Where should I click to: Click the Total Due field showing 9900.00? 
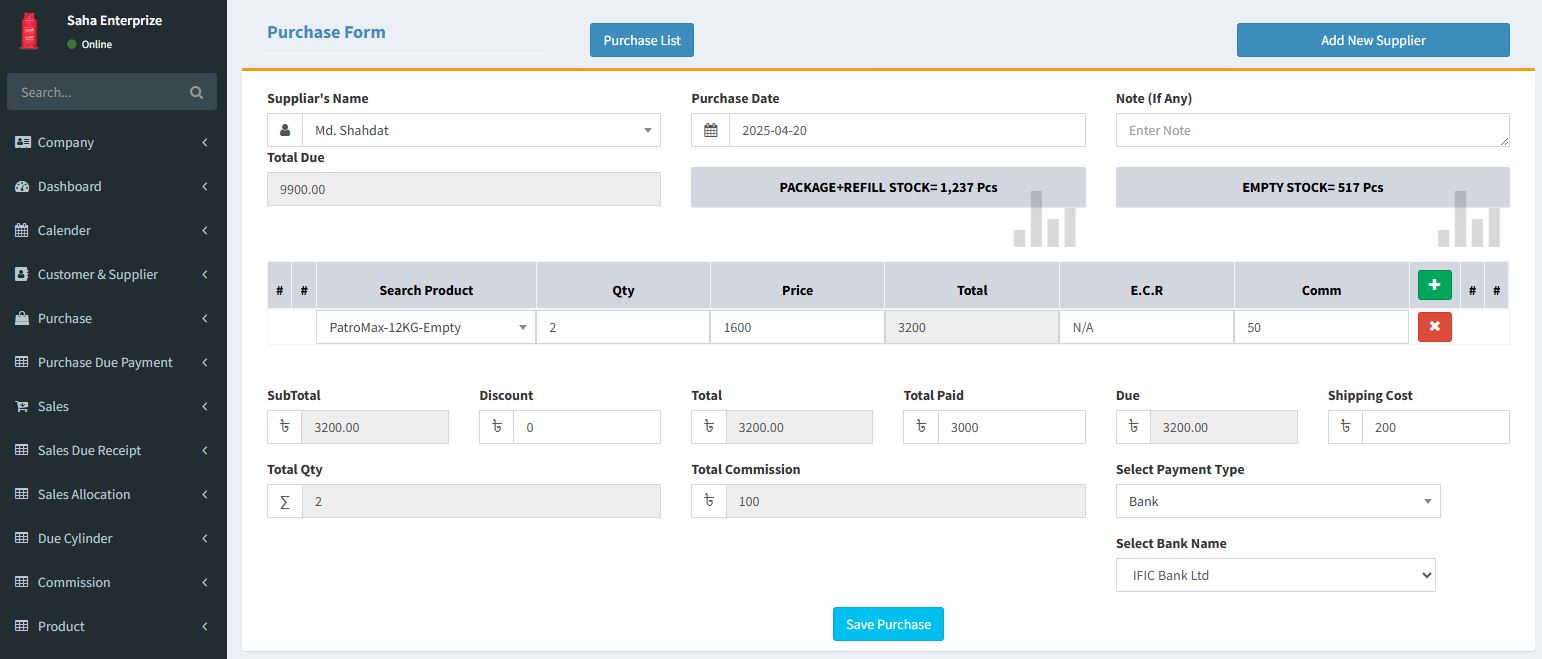(464, 189)
